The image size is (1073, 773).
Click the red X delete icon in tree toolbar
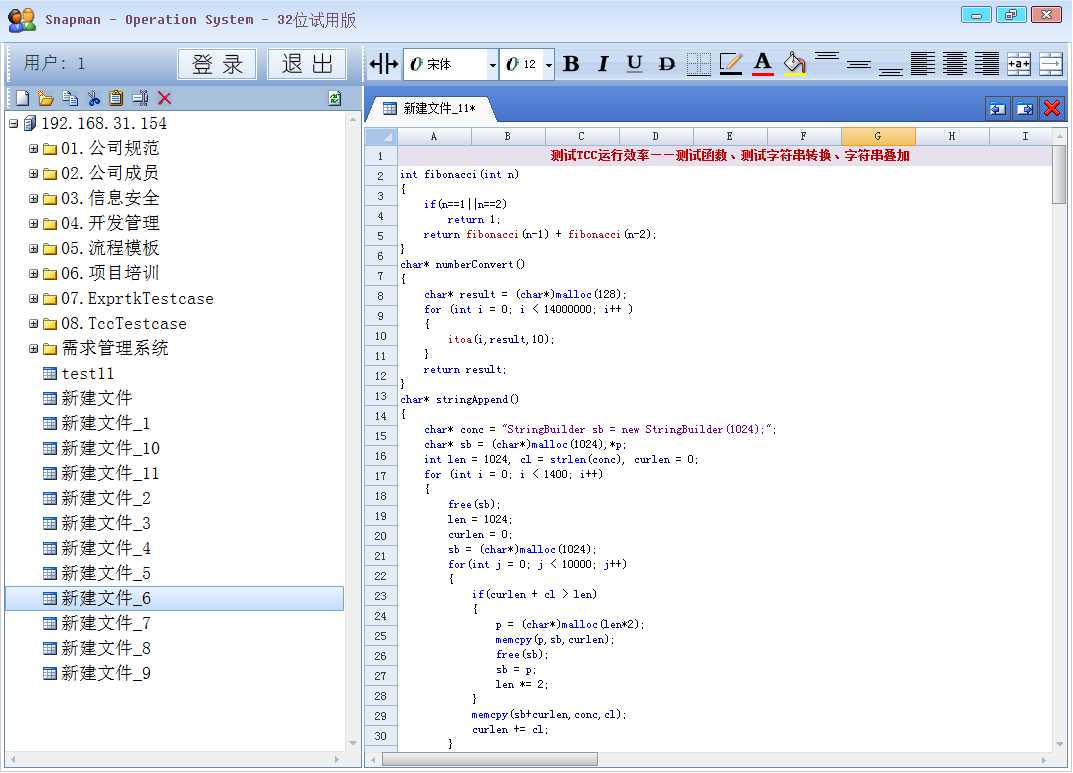pyautogui.click(x=164, y=99)
